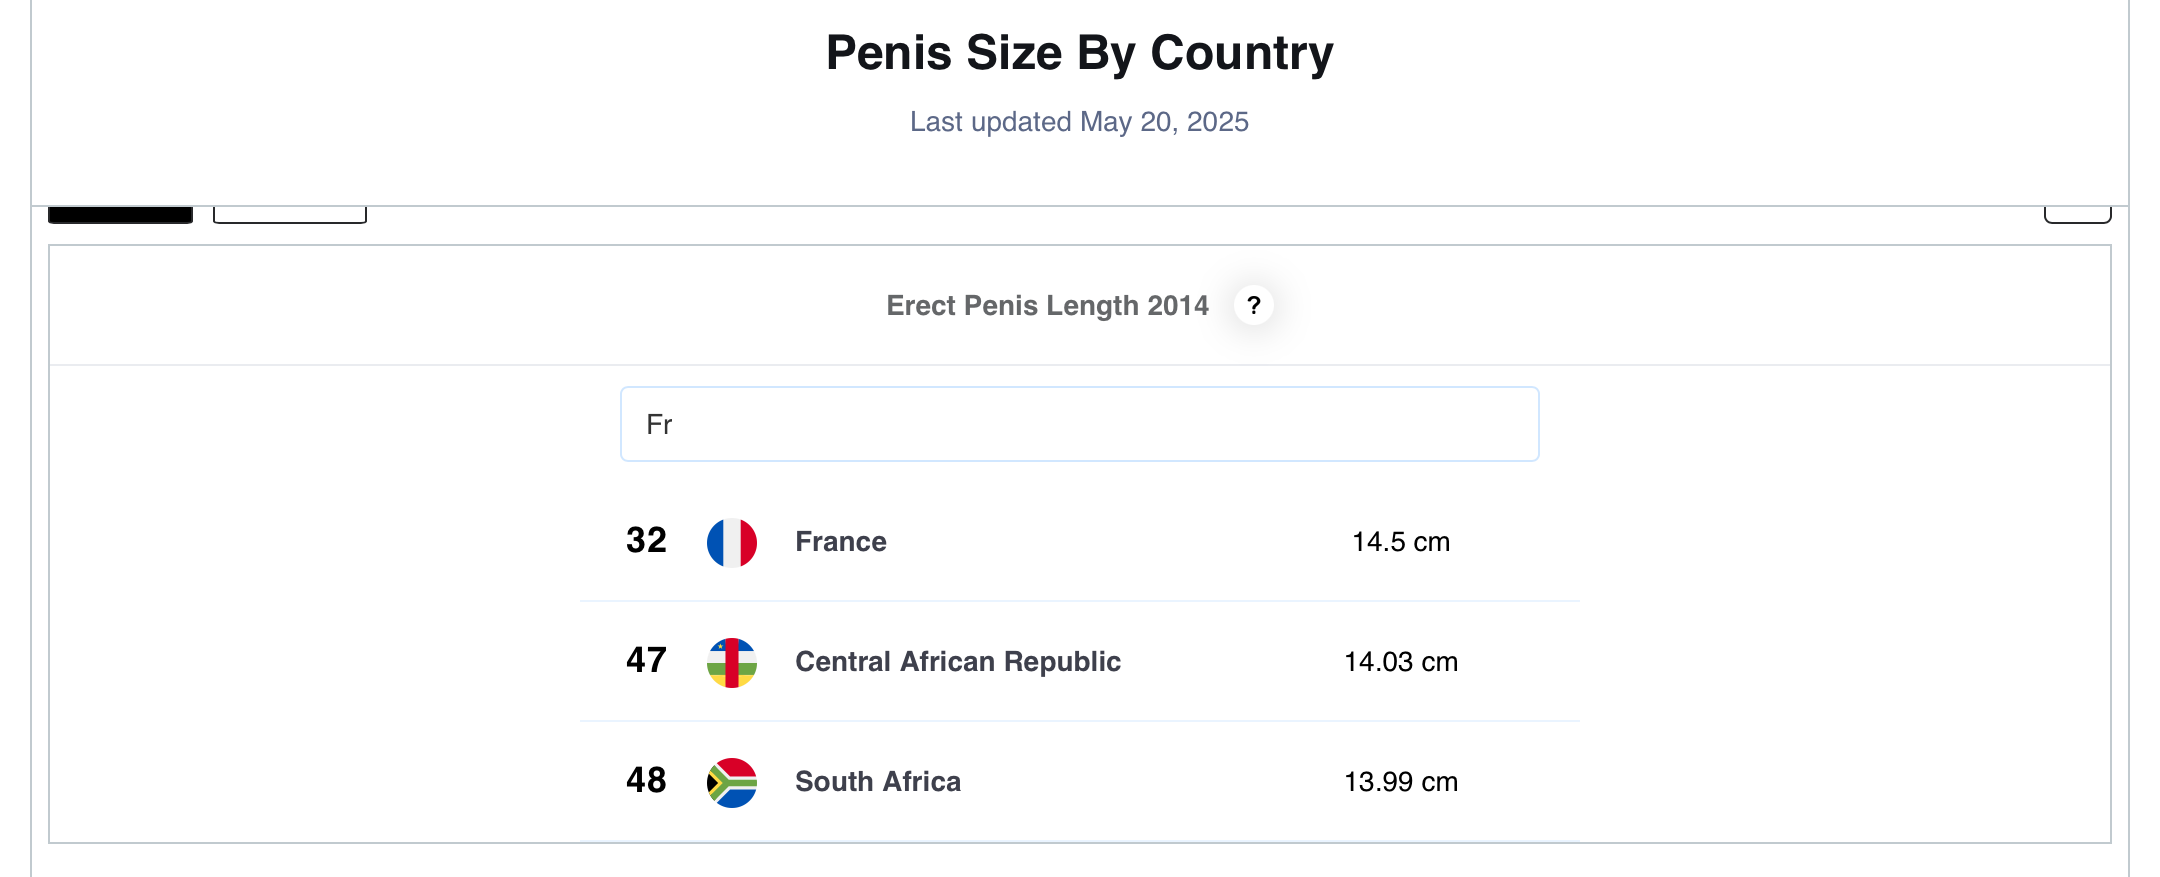2160x877 pixels.
Task: Click the "Erect Penis Length 2014" table heading
Action: (x=1047, y=306)
